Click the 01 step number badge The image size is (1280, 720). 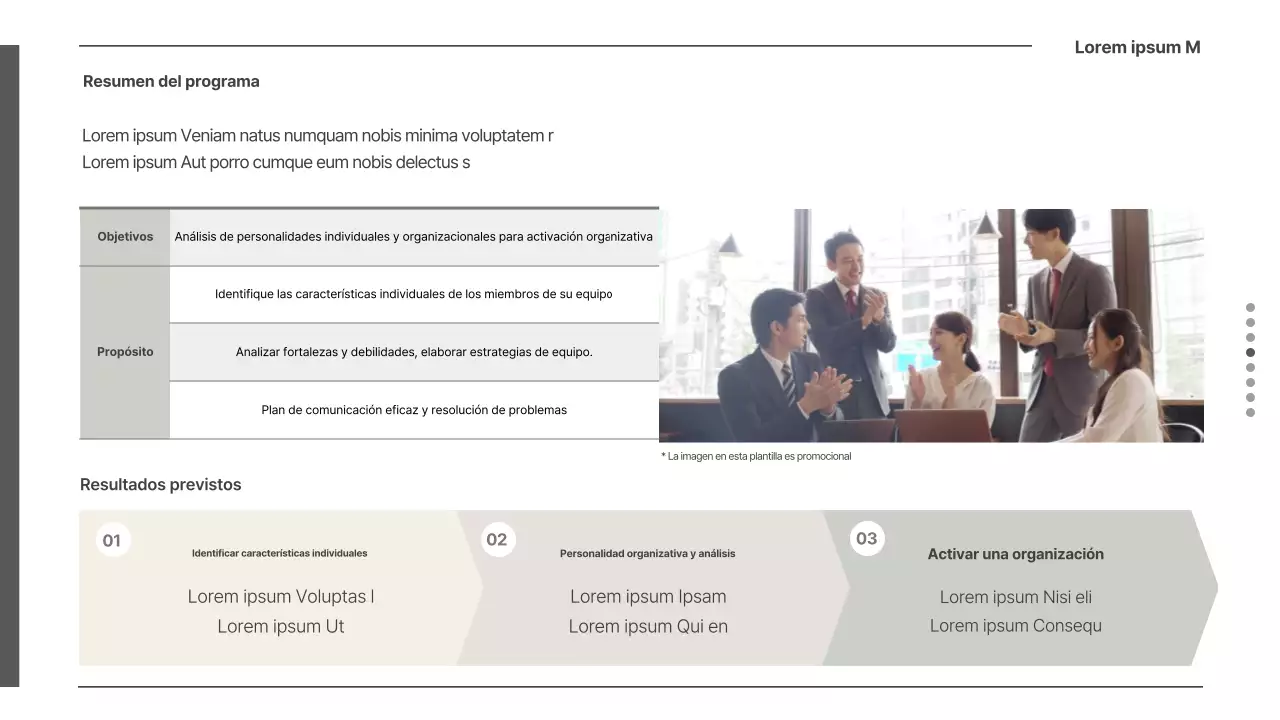point(113,541)
